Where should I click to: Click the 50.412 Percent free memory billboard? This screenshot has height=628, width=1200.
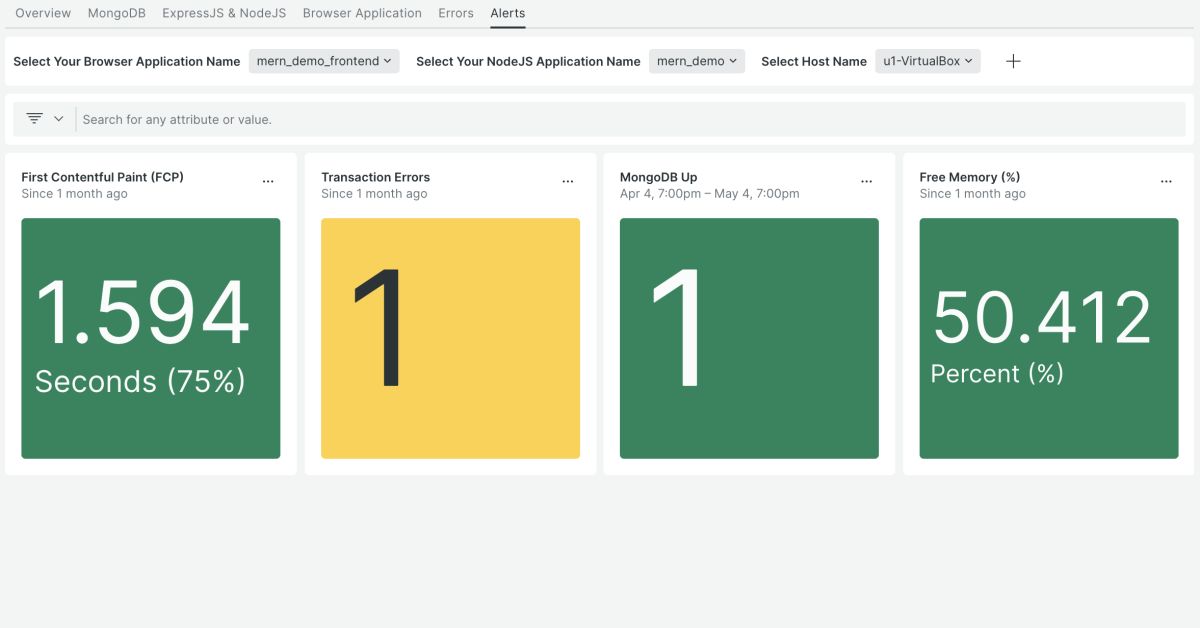coord(1049,338)
